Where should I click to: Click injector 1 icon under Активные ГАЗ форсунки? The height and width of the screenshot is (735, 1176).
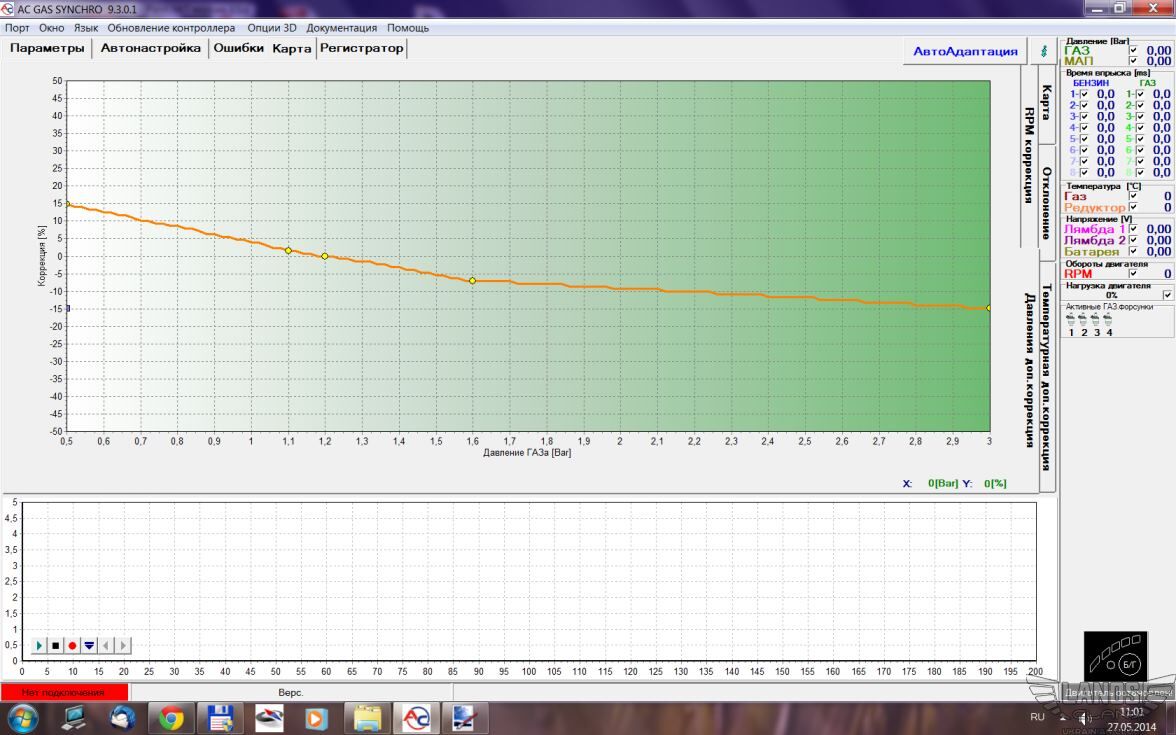(1072, 320)
